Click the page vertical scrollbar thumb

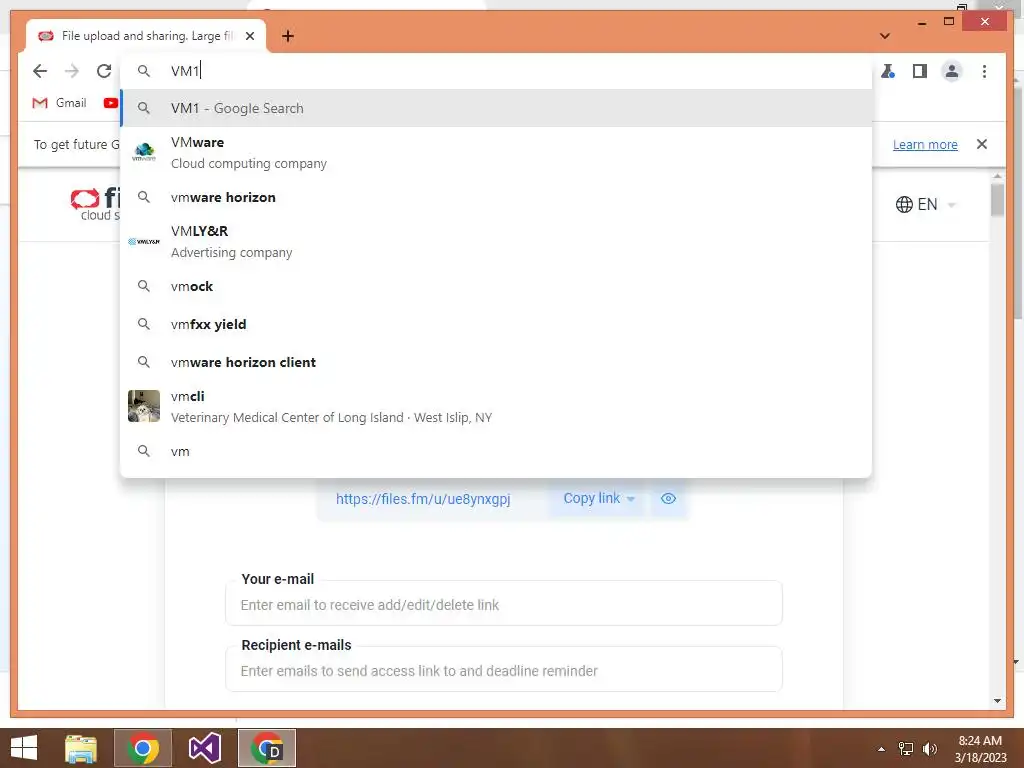(997, 200)
